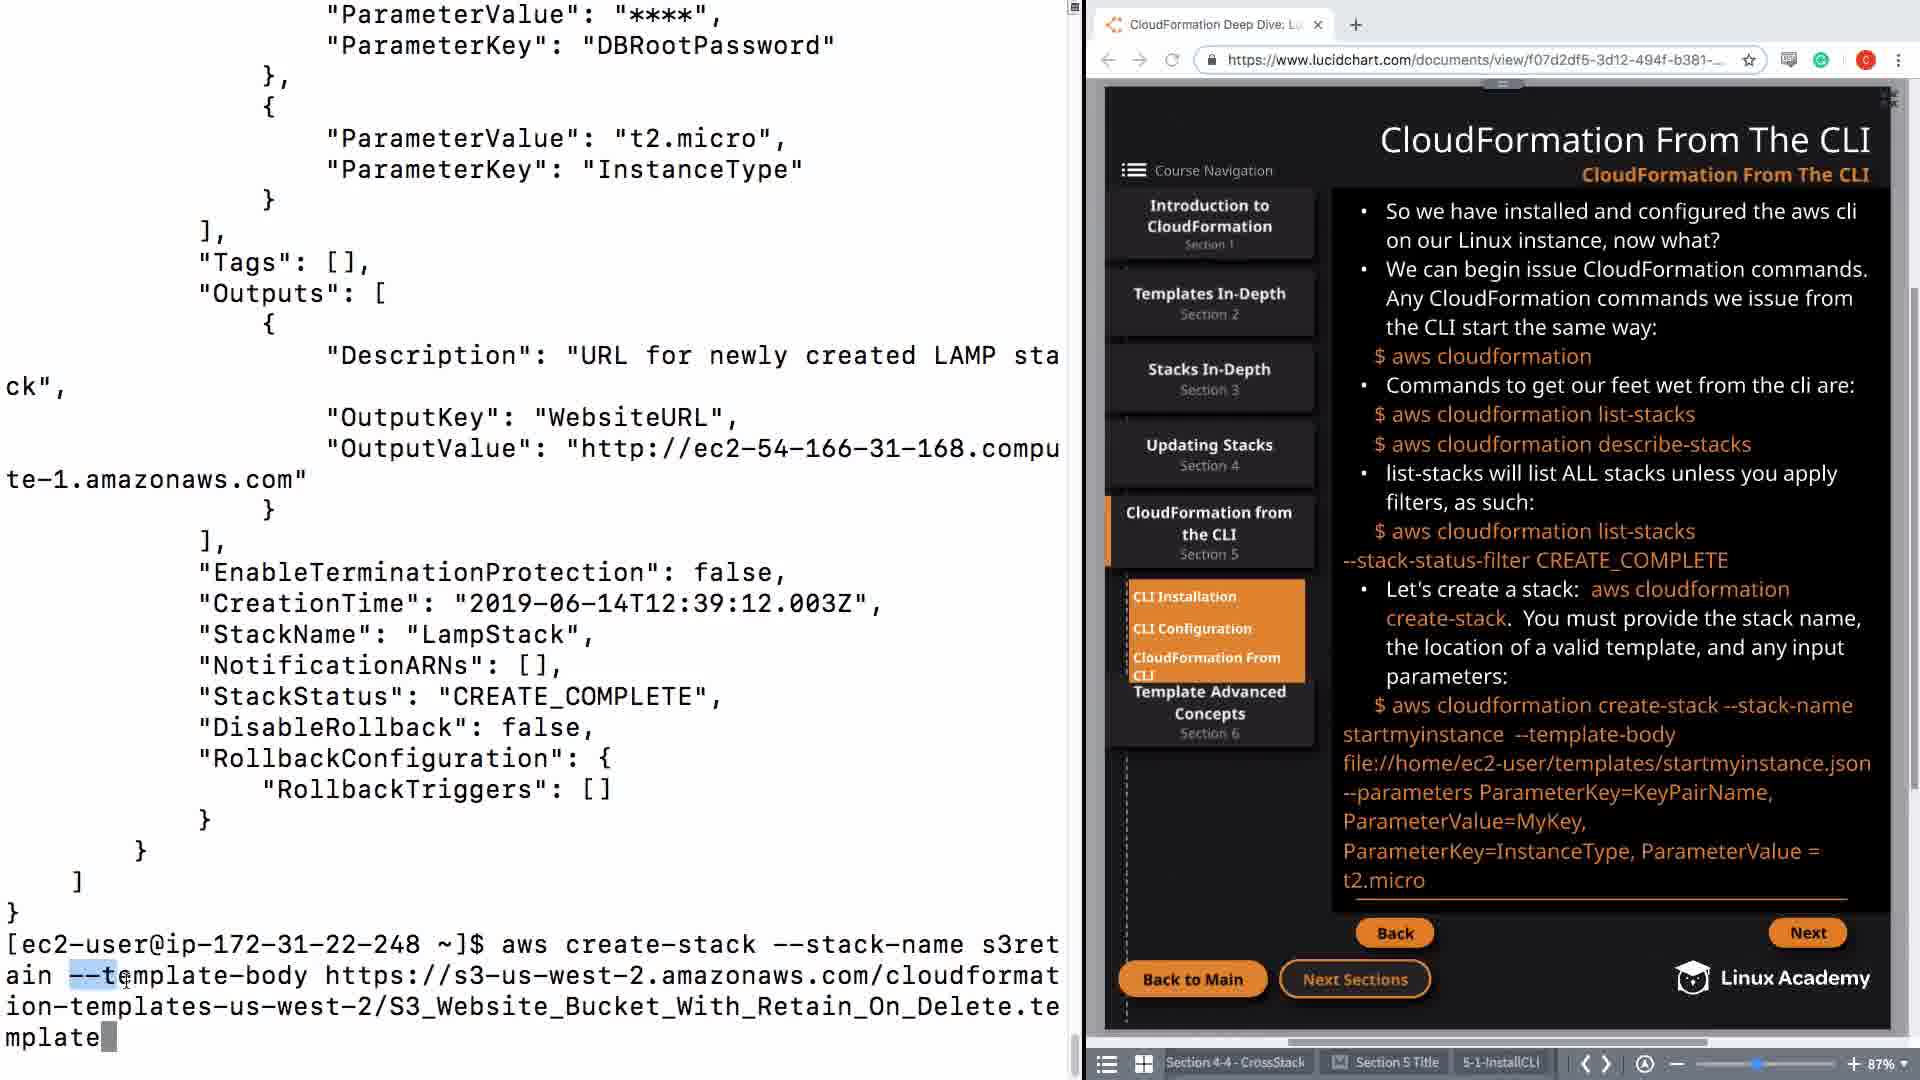Viewport: 1920px width, 1080px height.
Task: Open the page grid view icon
Action: pyautogui.click(x=1144, y=1064)
